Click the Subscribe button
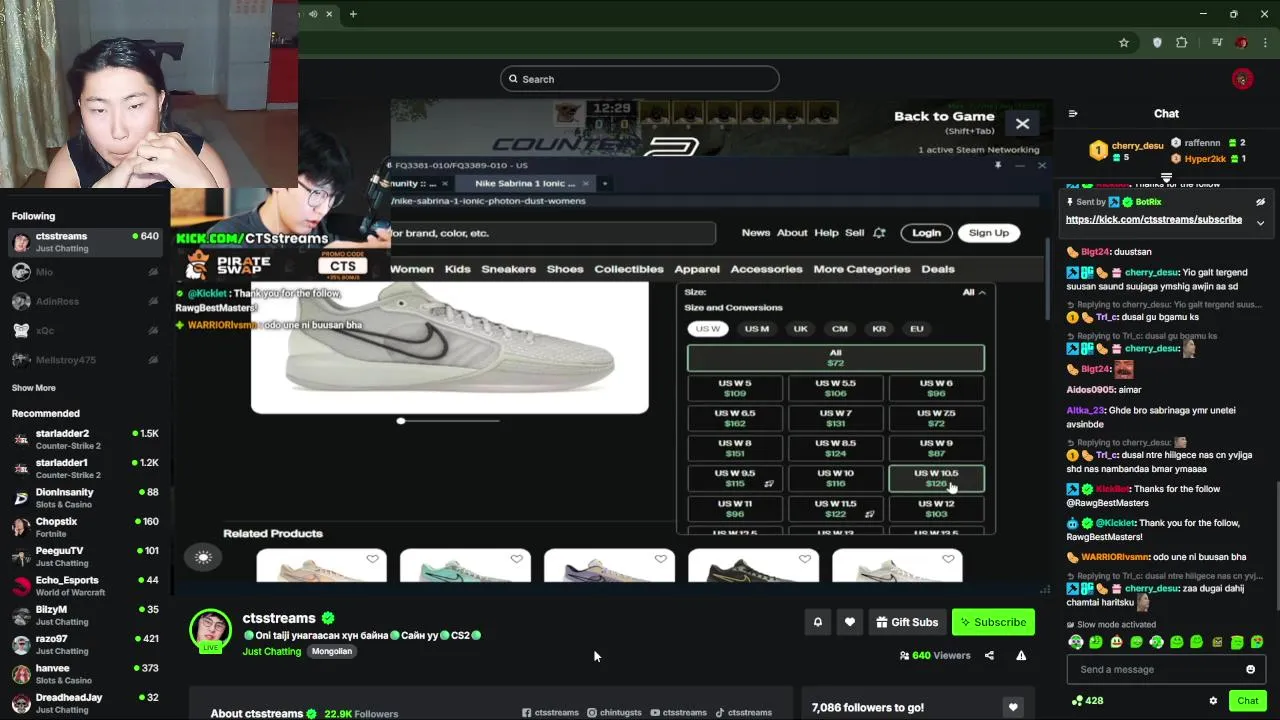 click(x=993, y=622)
